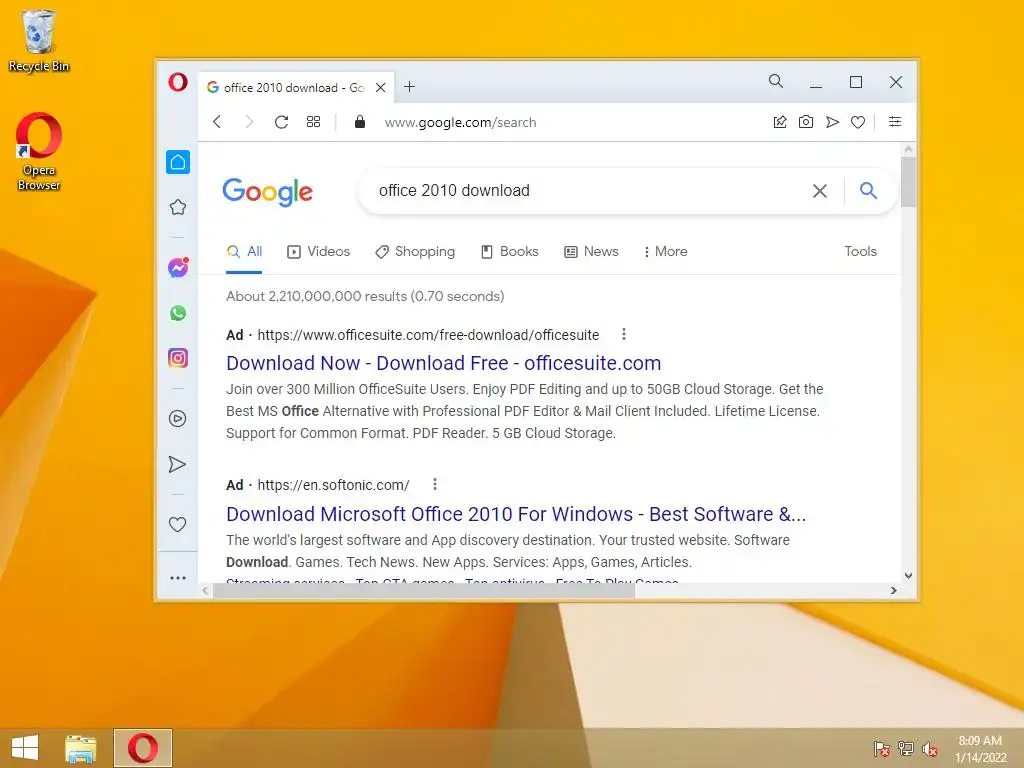
Task: Click the Google logo
Action: [268, 191]
